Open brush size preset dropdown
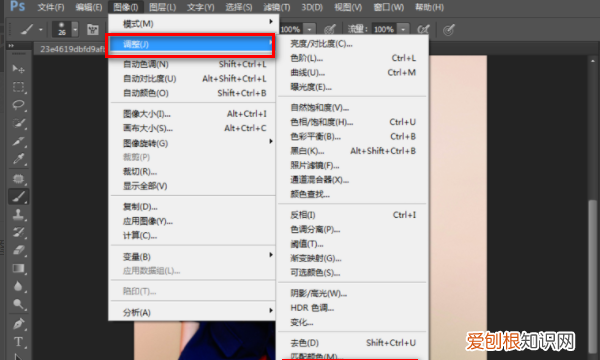 [75, 29]
